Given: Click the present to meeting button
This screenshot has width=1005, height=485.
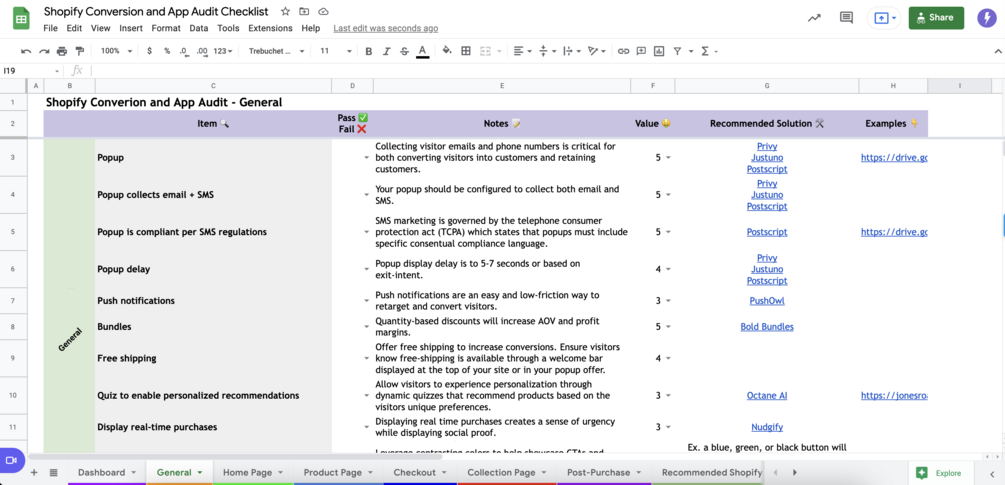Looking at the screenshot, I should [x=884, y=18].
